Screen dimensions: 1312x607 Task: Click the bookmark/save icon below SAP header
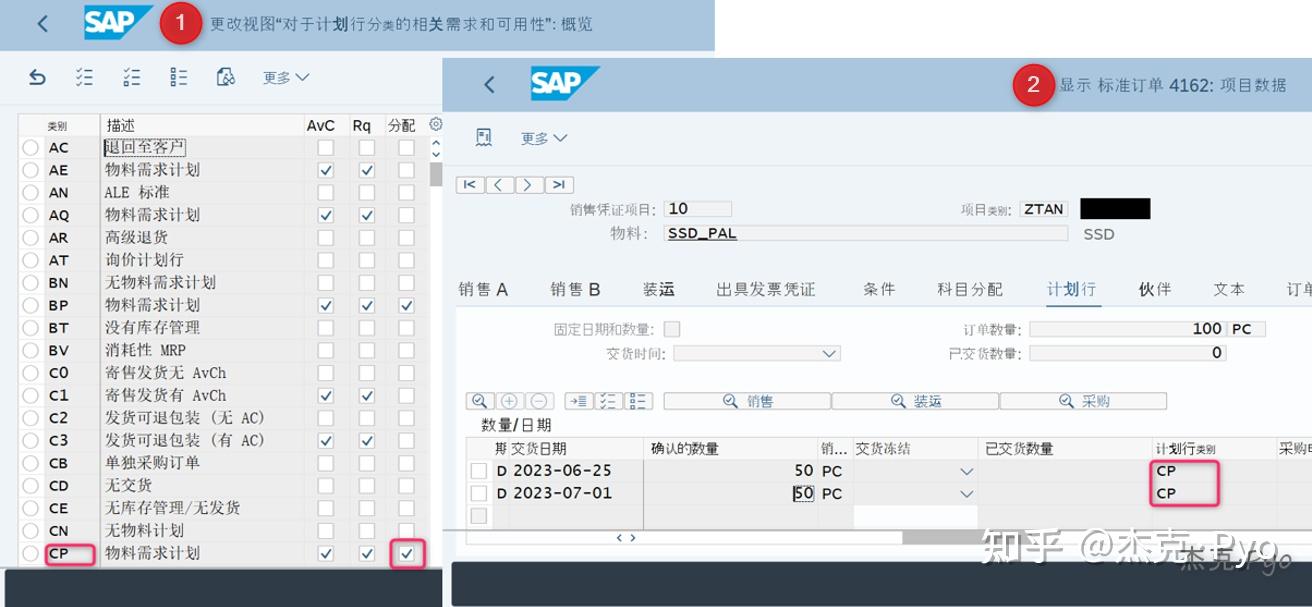pyautogui.click(x=484, y=137)
